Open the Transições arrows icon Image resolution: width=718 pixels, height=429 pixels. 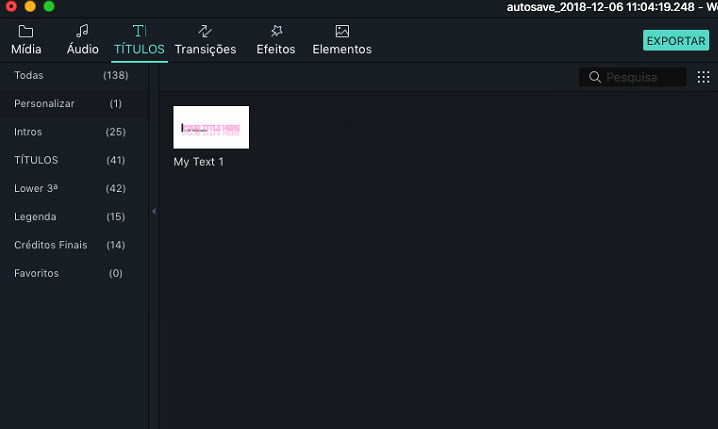(205, 31)
